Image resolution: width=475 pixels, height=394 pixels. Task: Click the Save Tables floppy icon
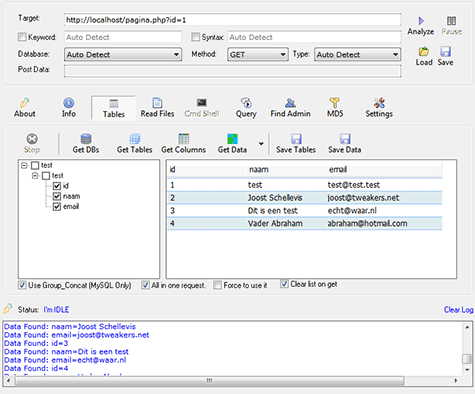(296, 139)
